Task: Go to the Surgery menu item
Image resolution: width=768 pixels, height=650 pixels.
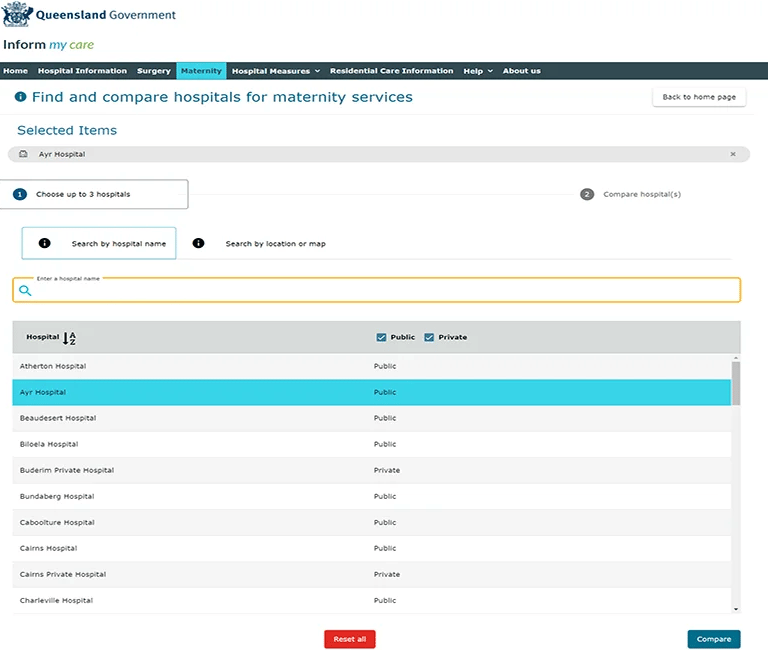Action: pos(154,71)
